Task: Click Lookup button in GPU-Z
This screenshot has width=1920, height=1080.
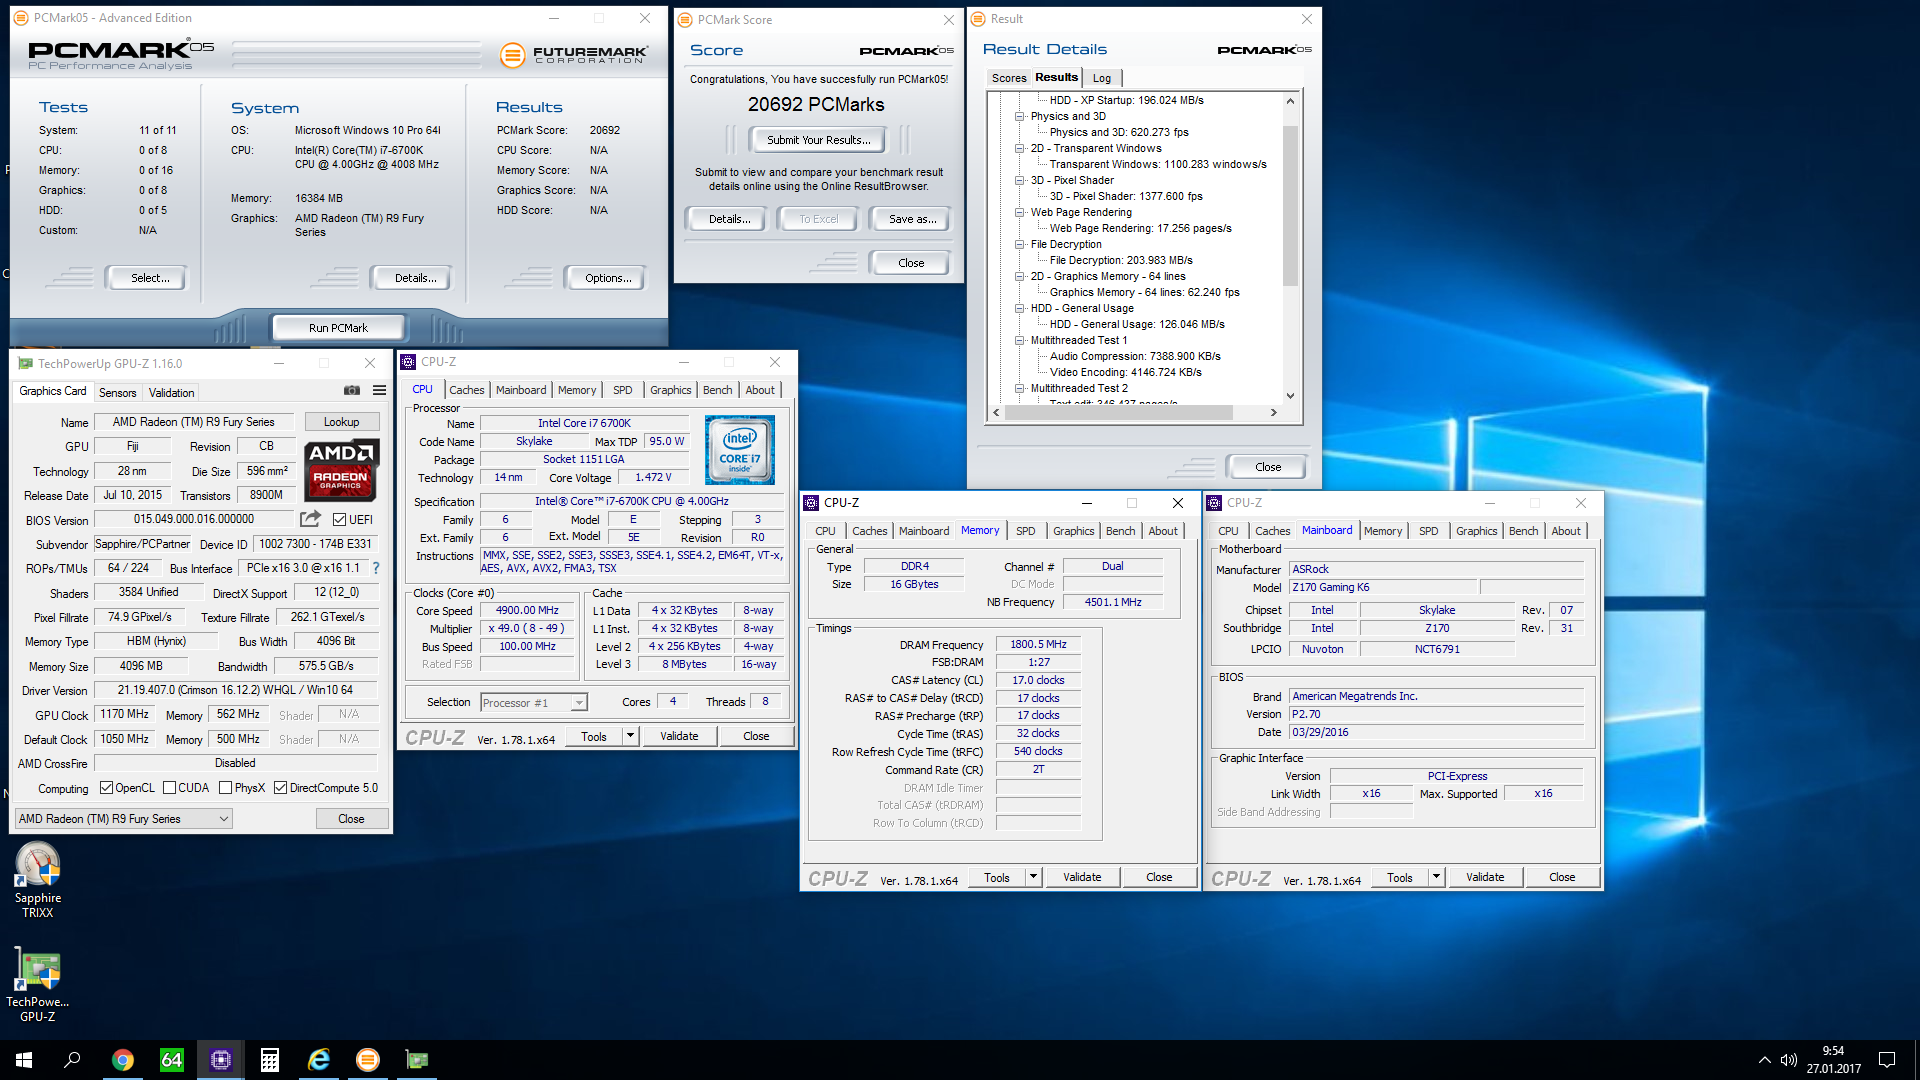Action: (341, 422)
